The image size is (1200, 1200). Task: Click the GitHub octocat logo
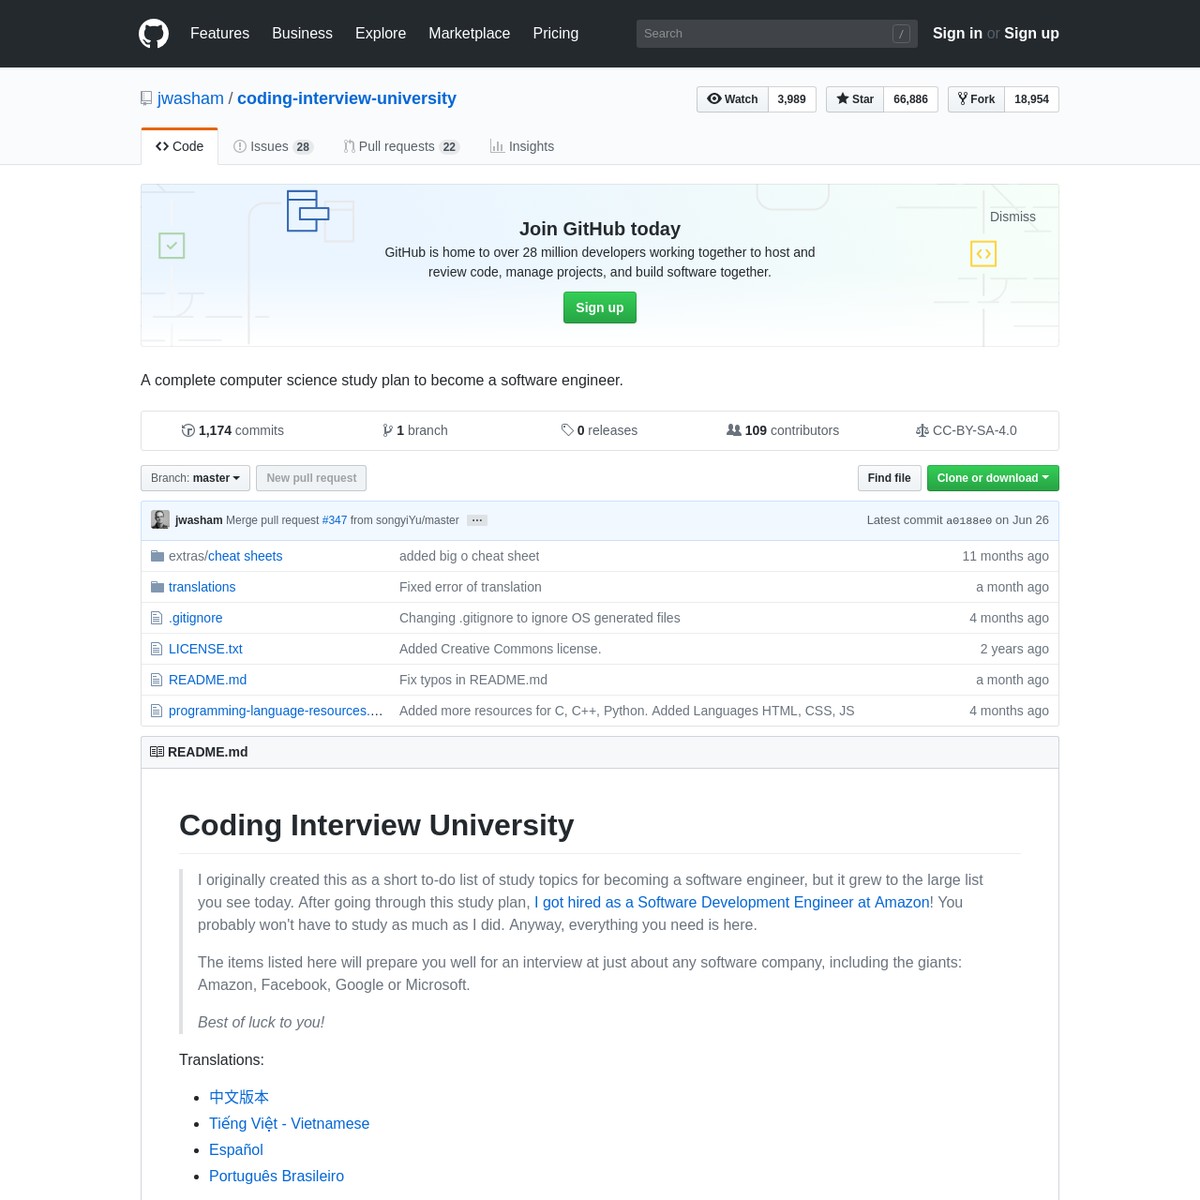[153, 33]
